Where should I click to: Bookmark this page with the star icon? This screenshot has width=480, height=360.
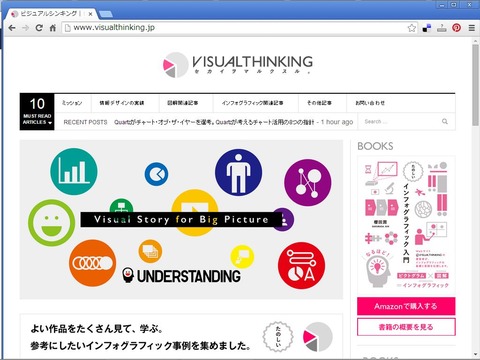click(412, 28)
